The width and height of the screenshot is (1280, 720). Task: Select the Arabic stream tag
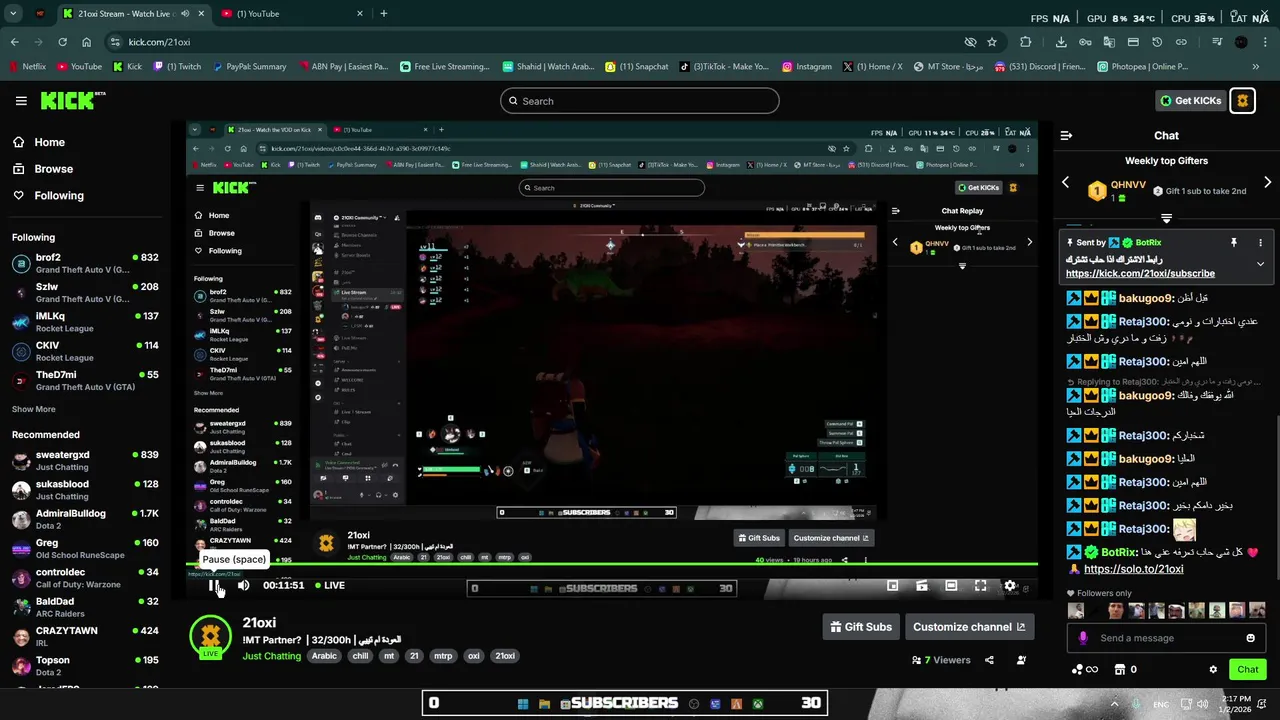tap(324, 656)
